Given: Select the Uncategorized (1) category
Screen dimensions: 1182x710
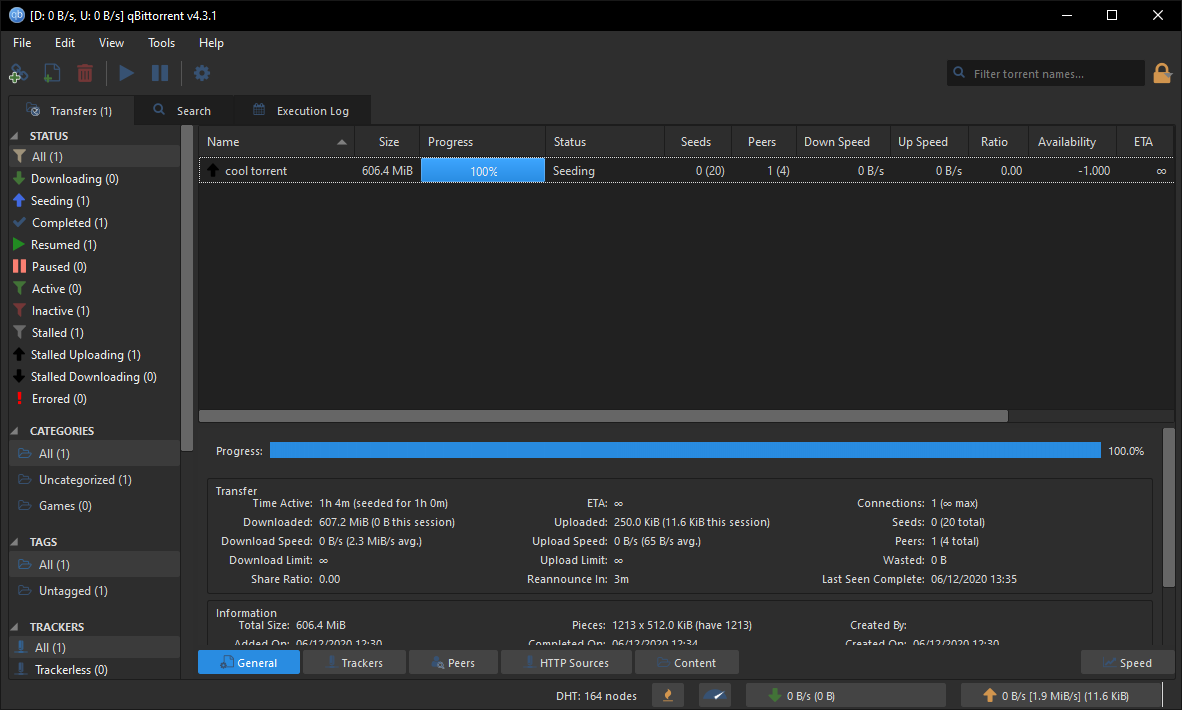Looking at the screenshot, I should pyautogui.click(x=95, y=479).
